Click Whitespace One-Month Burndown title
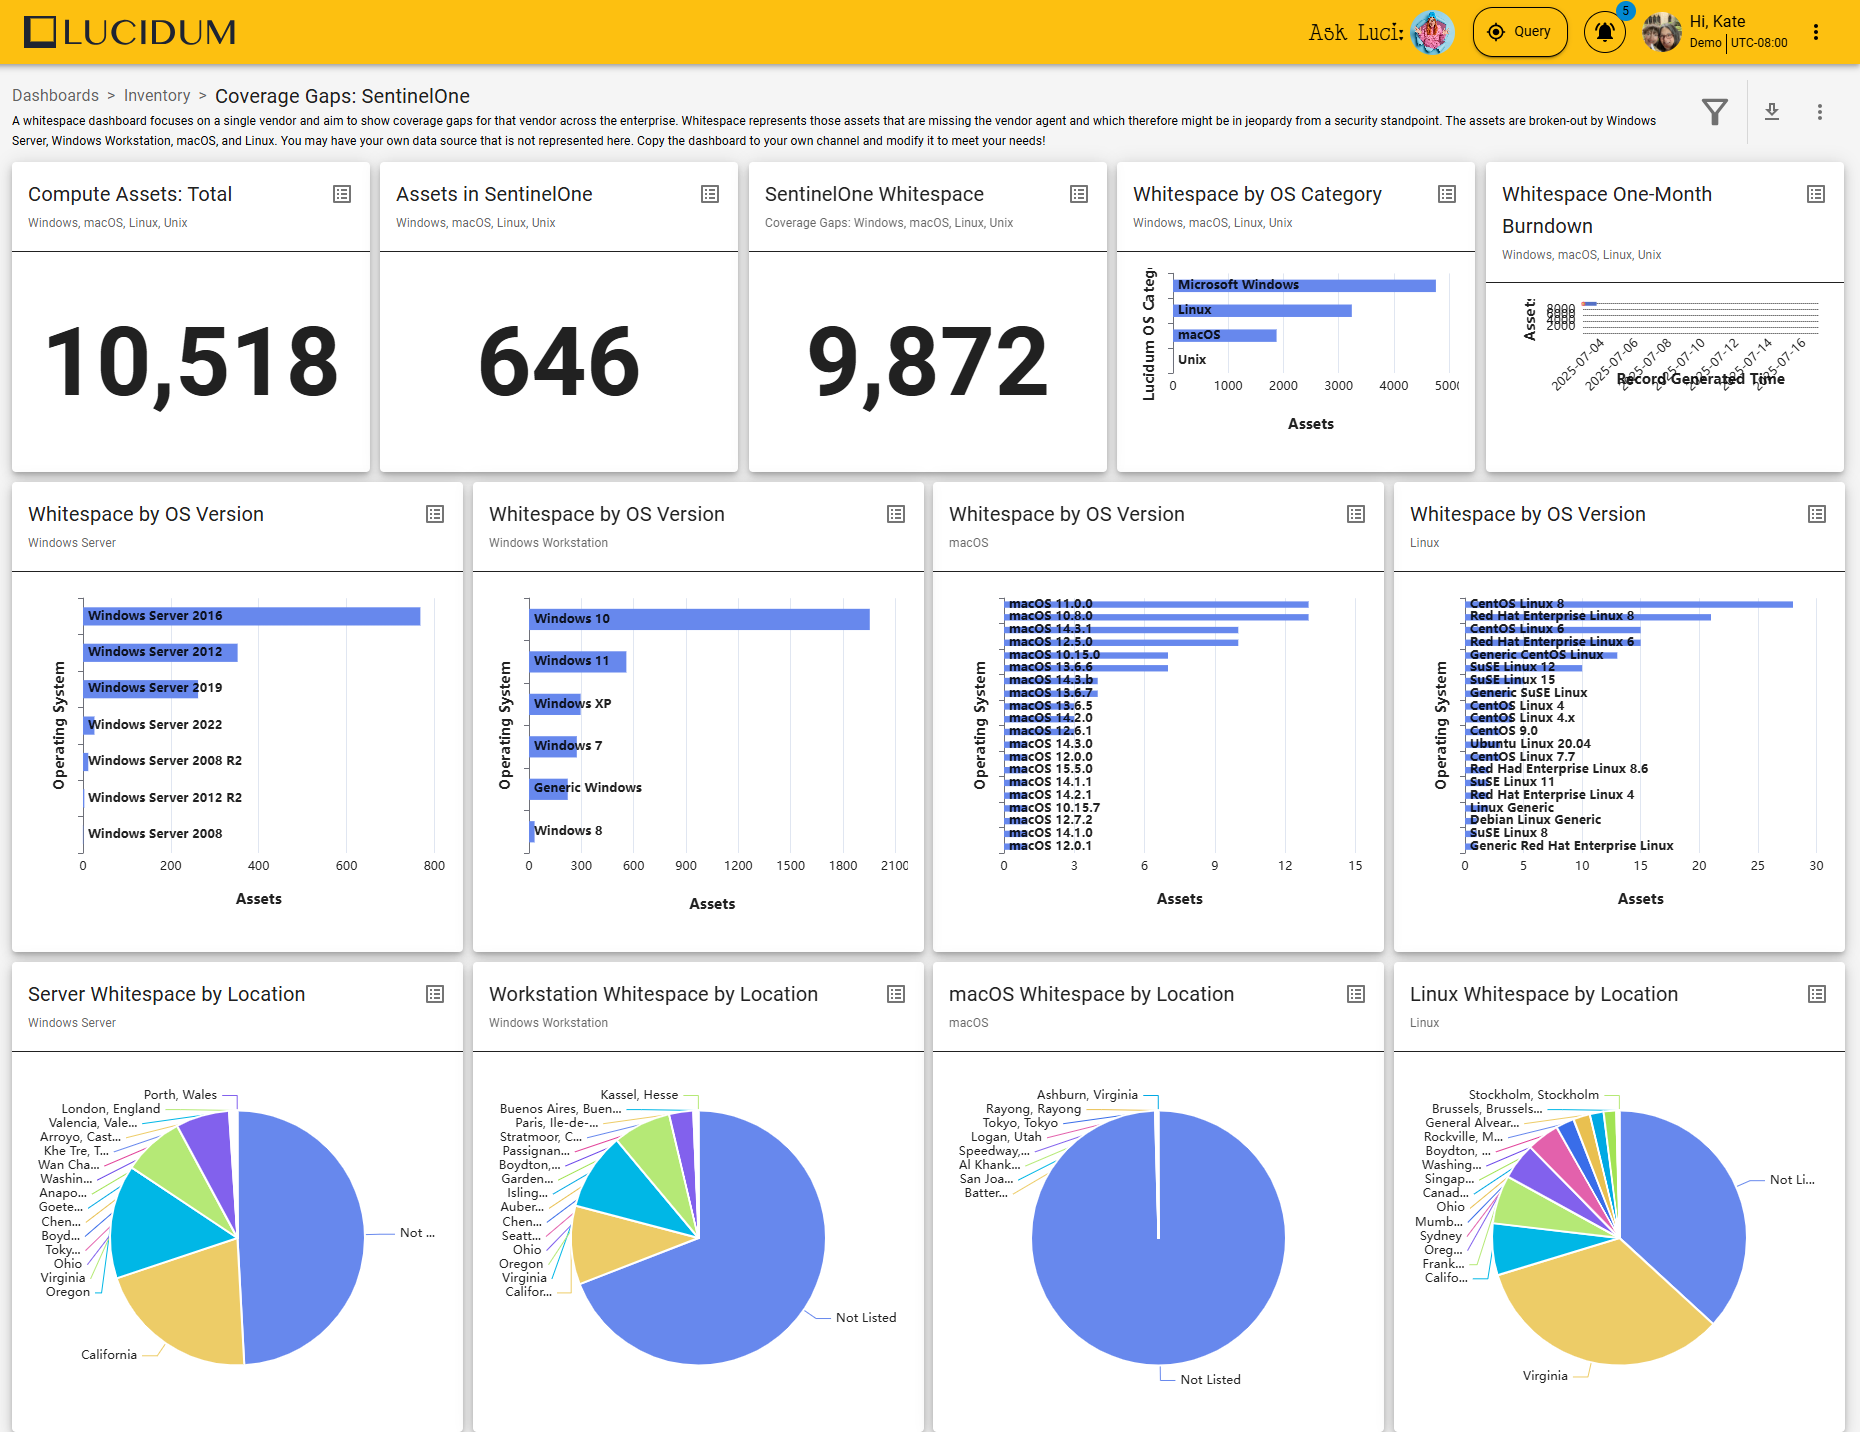This screenshot has width=1860, height=1432. coord(1607,210)
